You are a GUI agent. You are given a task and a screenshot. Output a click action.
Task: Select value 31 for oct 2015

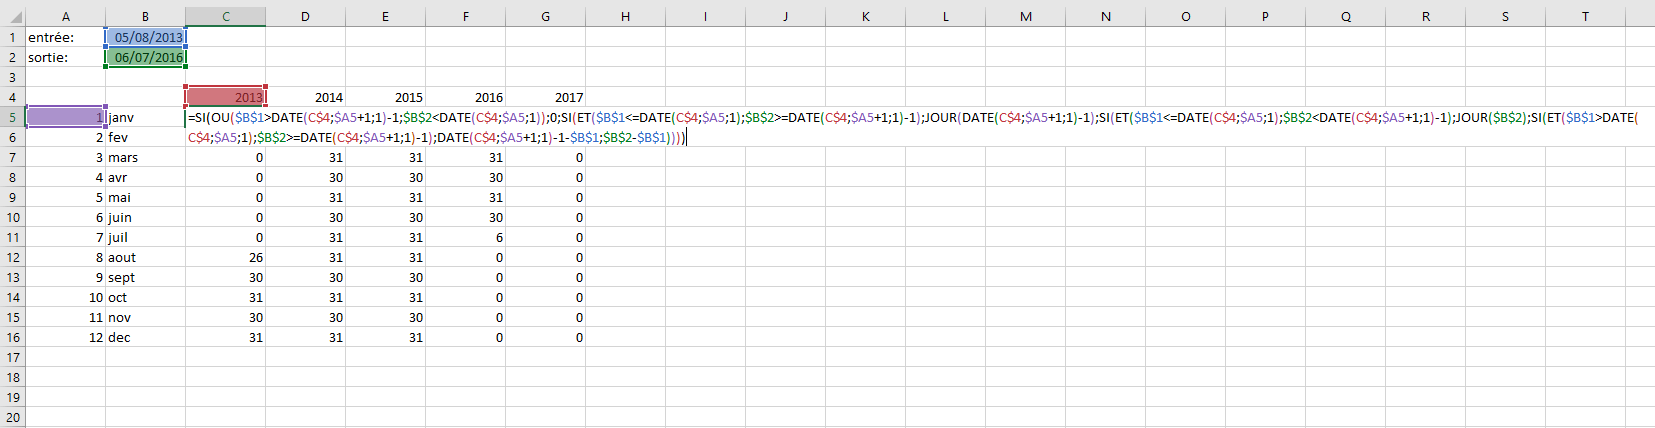[385, 297]
